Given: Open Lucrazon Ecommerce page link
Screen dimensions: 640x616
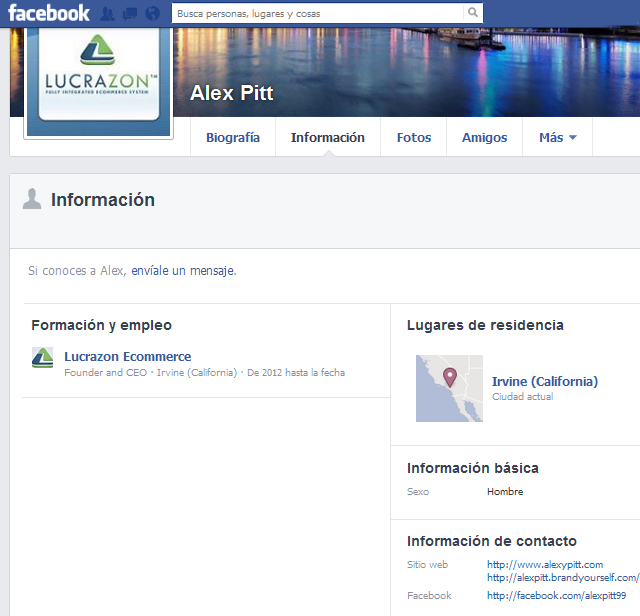Looking at the screenshot, I should click(x=128, y=356).
